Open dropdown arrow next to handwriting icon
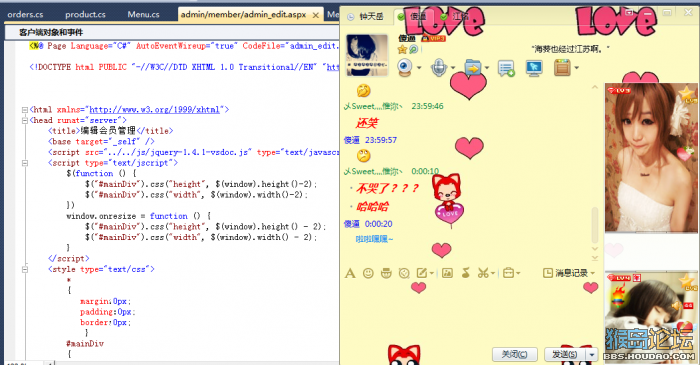The image size is (700, 365). click(432, 274)
